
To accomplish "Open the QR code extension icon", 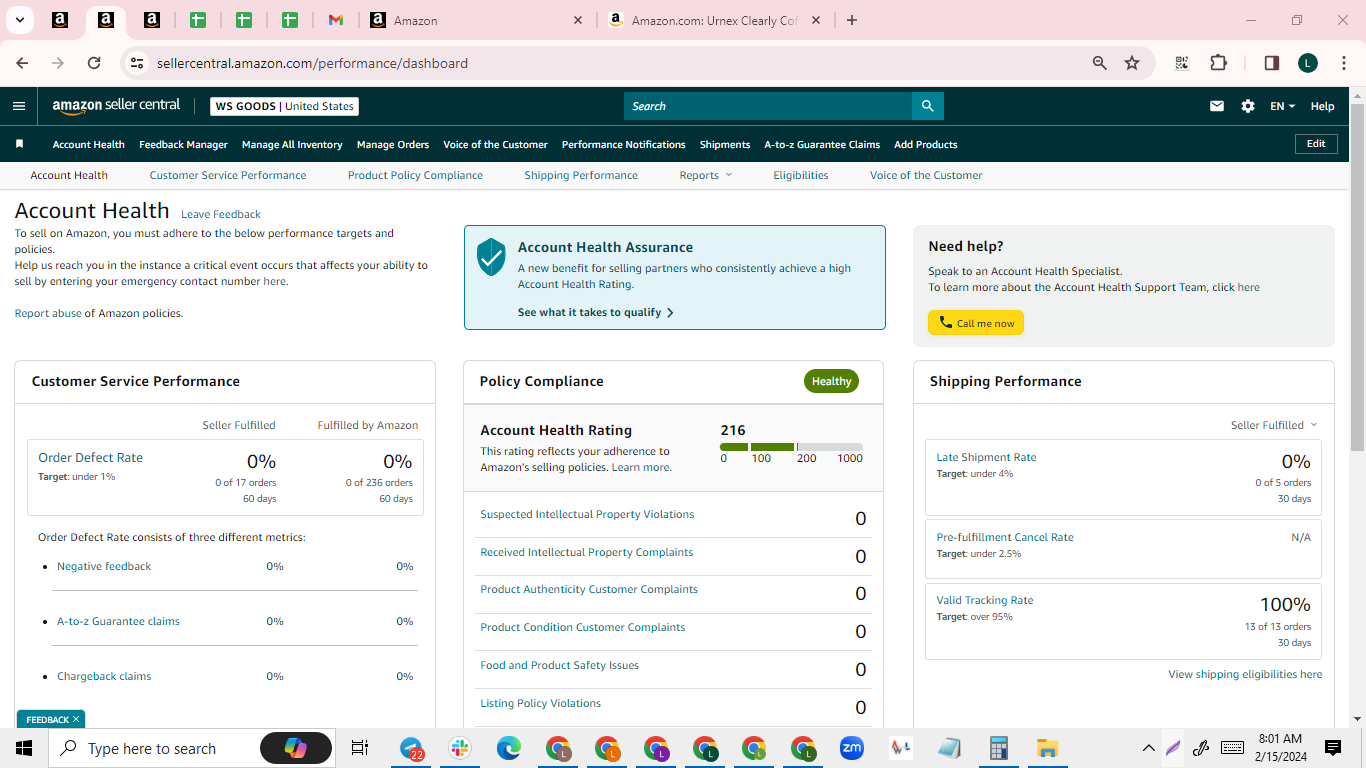I will tap(1182, 63).
